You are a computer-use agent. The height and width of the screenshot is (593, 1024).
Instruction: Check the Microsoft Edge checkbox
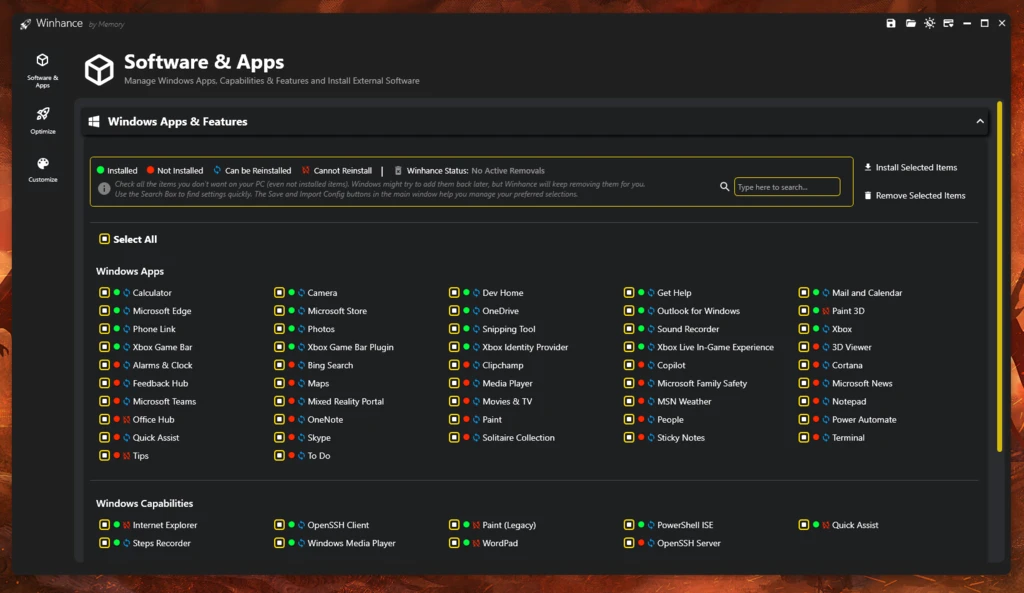[x=104, y=311]
